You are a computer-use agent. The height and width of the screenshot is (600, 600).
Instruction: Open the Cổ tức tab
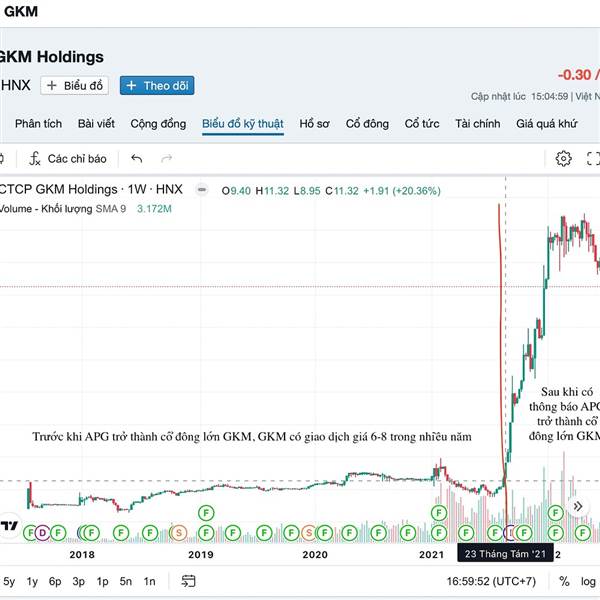tap(422, 124)
